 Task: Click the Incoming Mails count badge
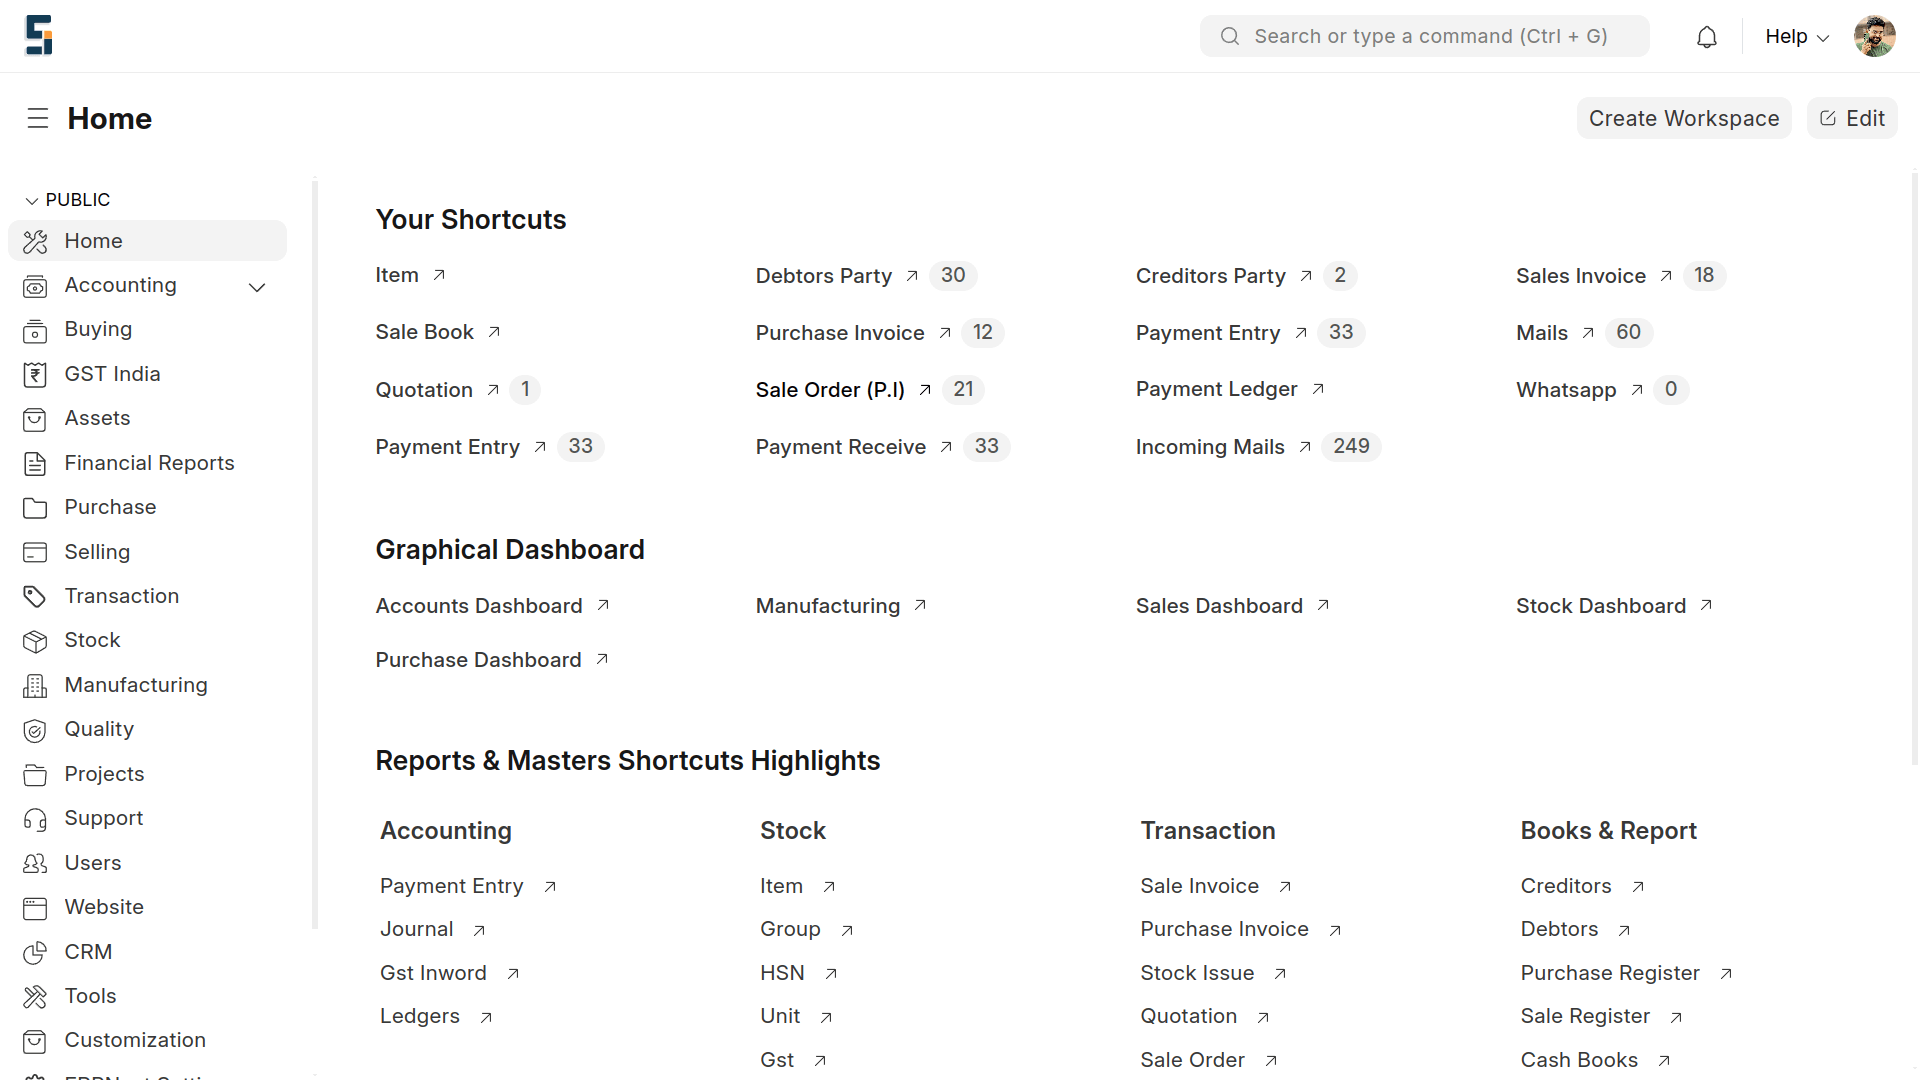pos(1352,446)
